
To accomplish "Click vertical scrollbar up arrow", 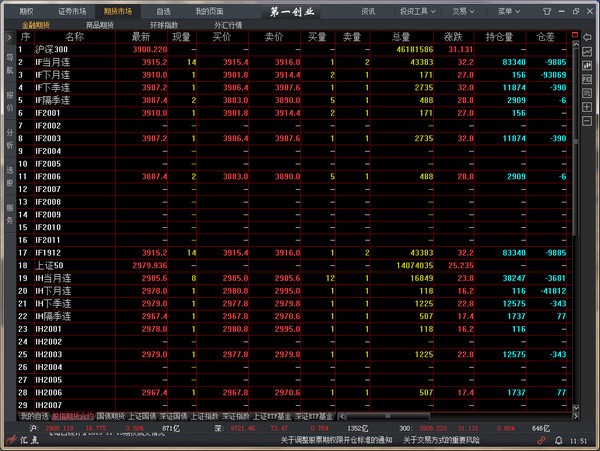I will click(576, 44).
